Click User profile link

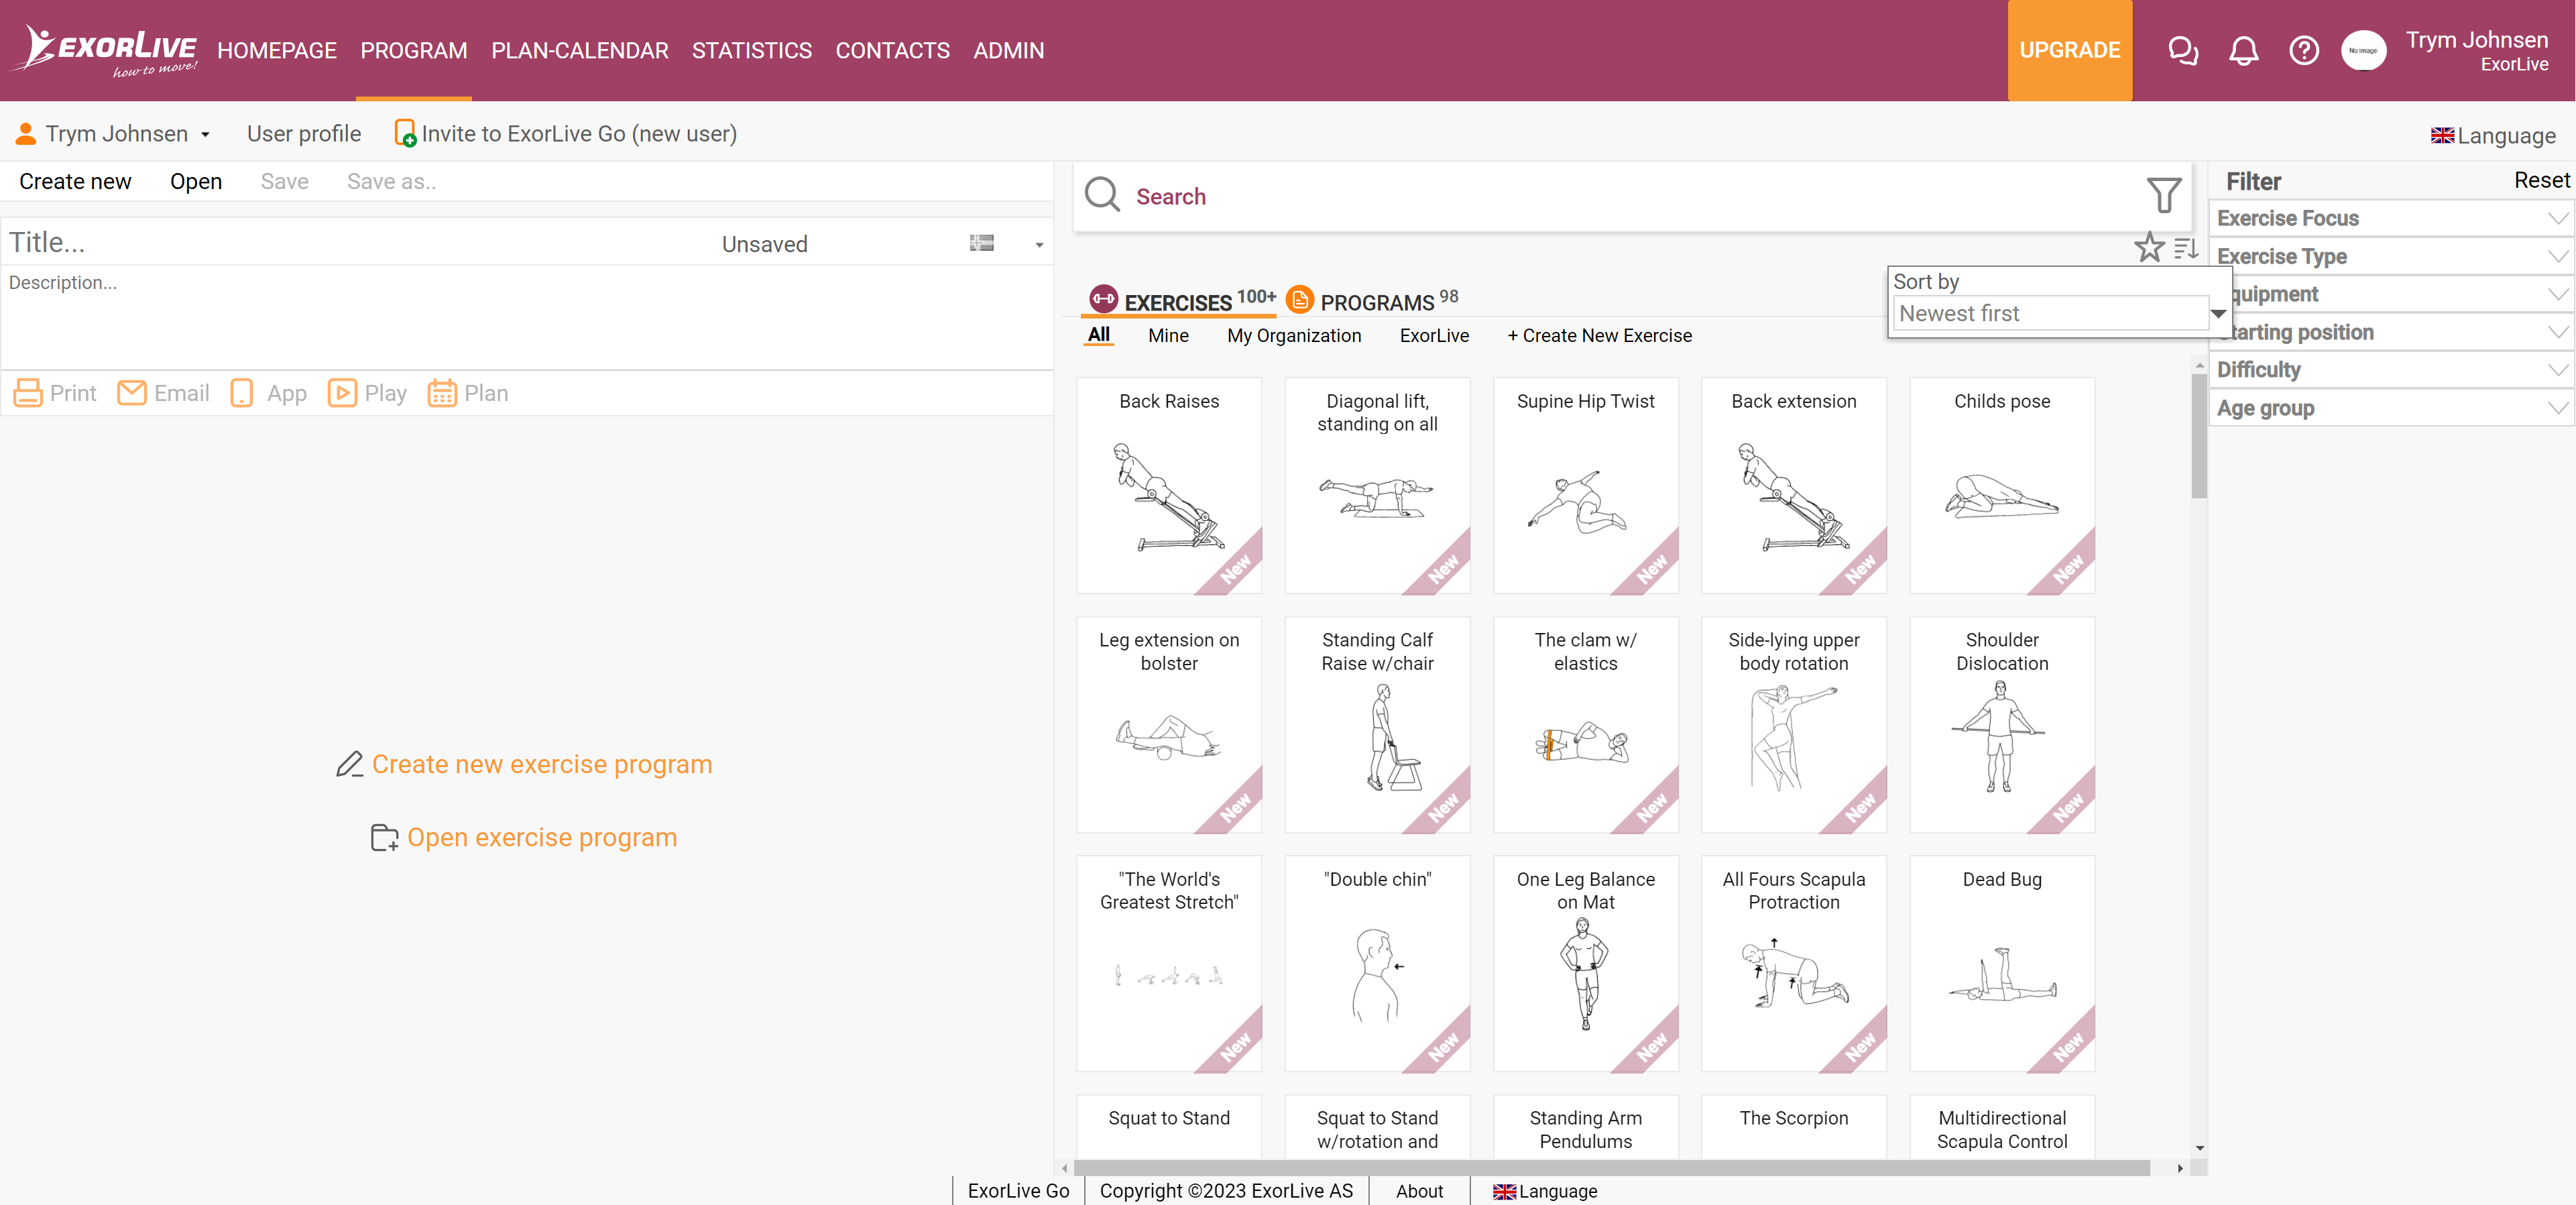(304, 133)
